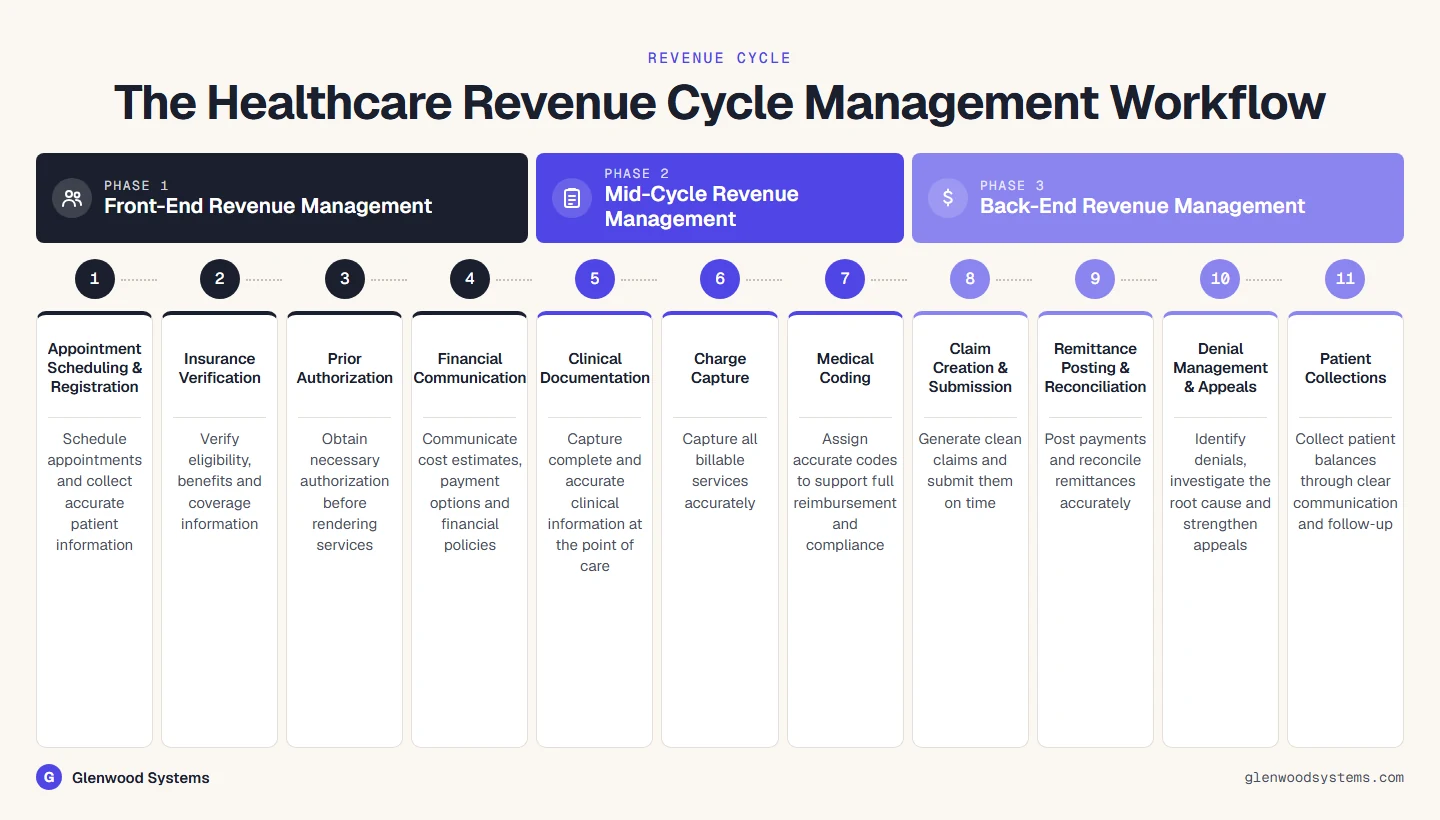
Task: Click the clipboard icon in Phase 2 header
Action: 572,198
